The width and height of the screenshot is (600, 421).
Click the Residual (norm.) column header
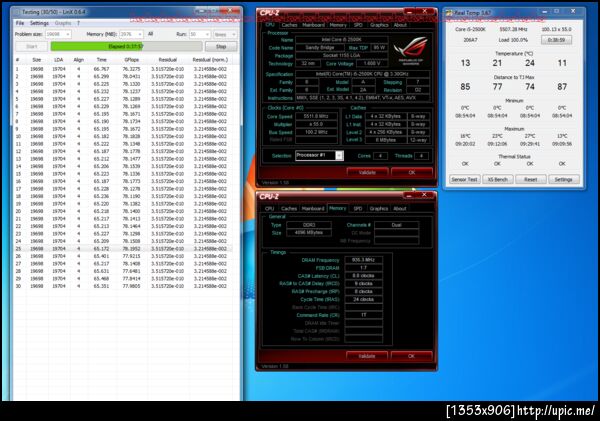click(x=210, y=60)
